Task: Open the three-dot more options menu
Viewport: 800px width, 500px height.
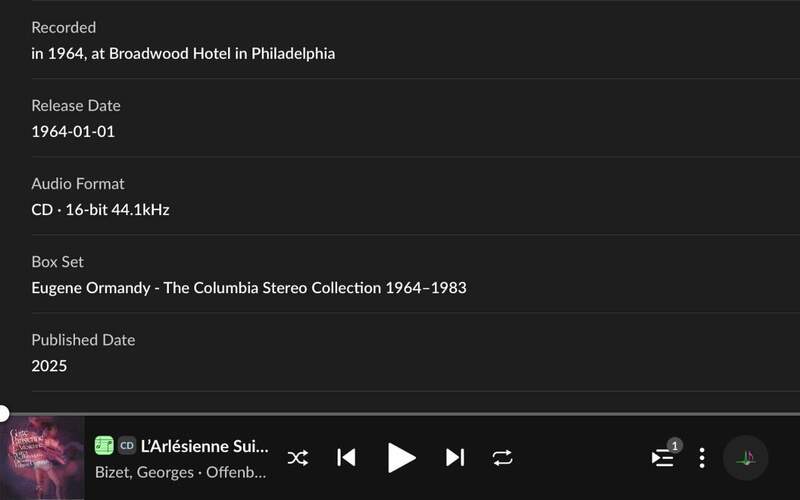Action: (702, 458)
